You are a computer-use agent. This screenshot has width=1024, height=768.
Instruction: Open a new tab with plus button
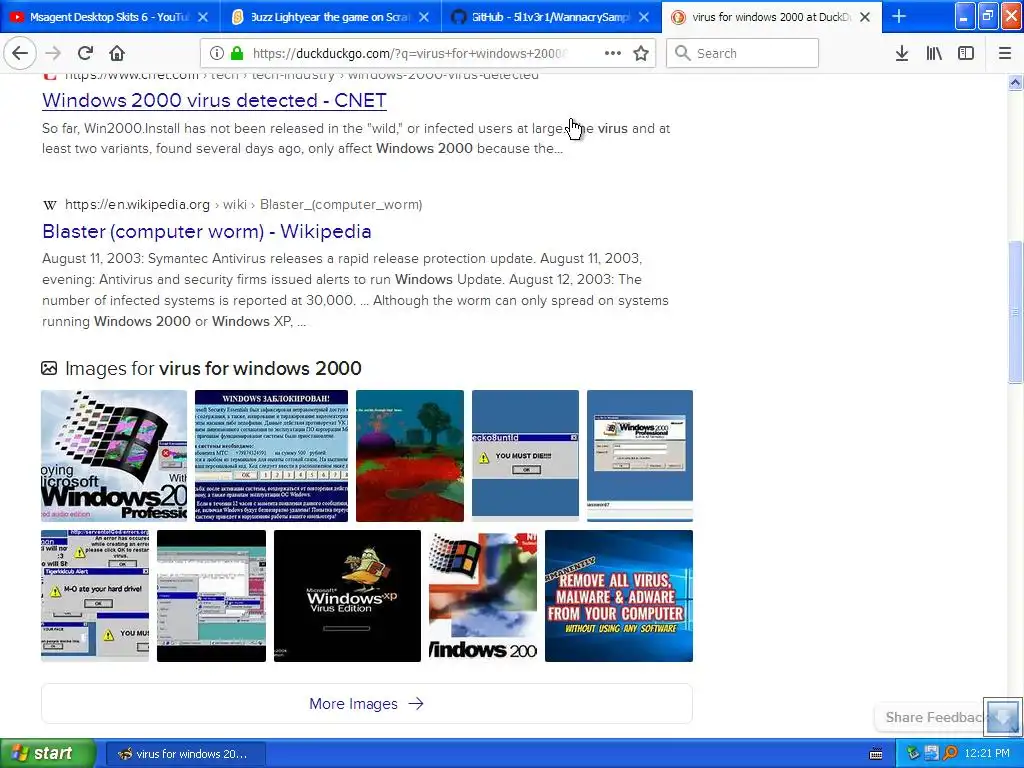click(899, 16)
